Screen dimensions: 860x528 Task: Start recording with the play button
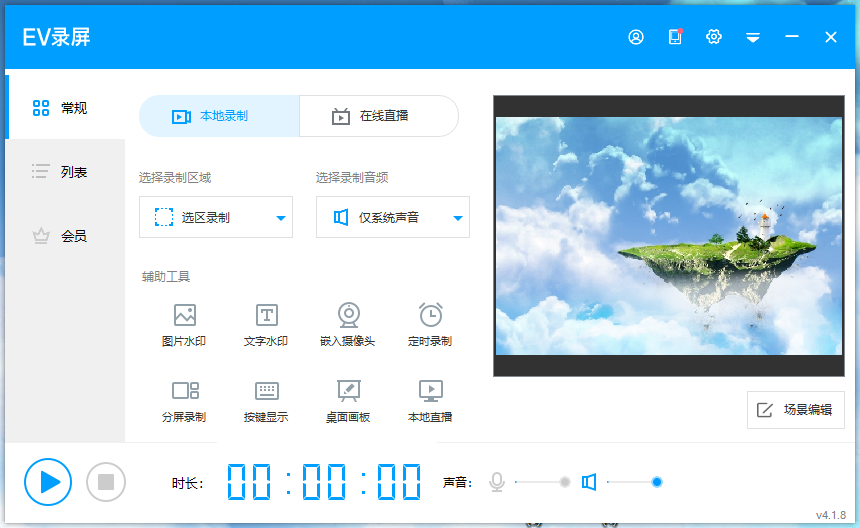48,482
